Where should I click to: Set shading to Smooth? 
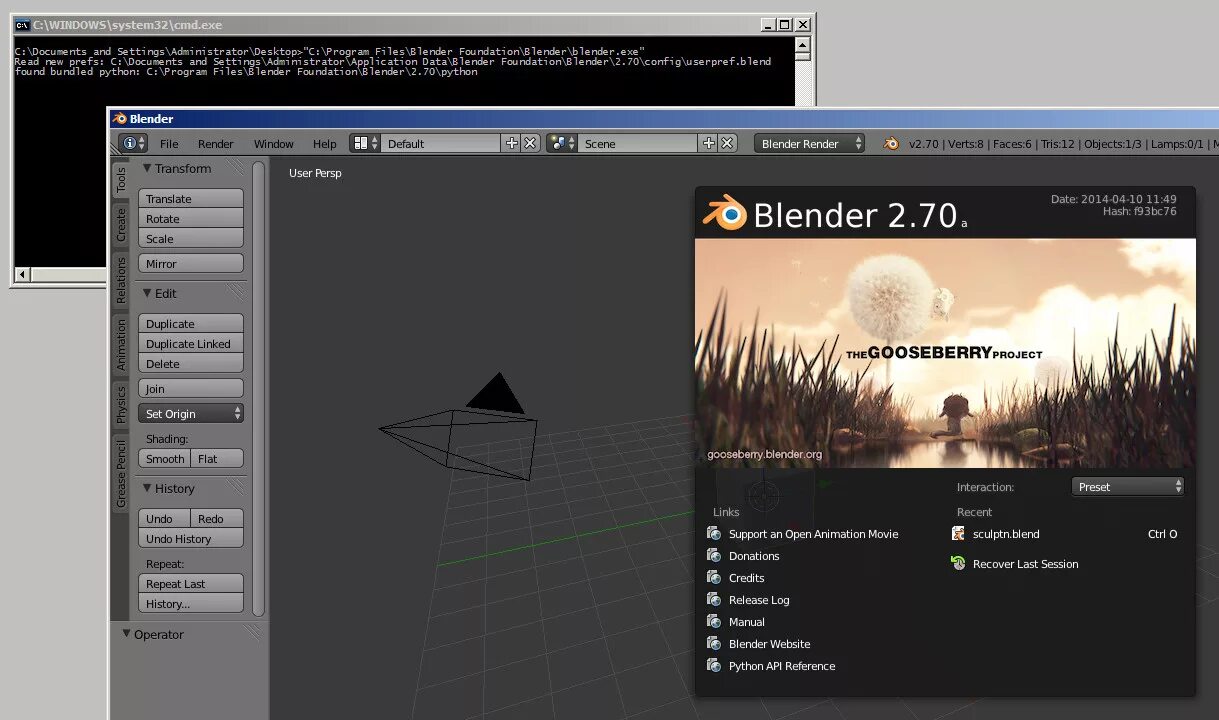pos(164,458)
